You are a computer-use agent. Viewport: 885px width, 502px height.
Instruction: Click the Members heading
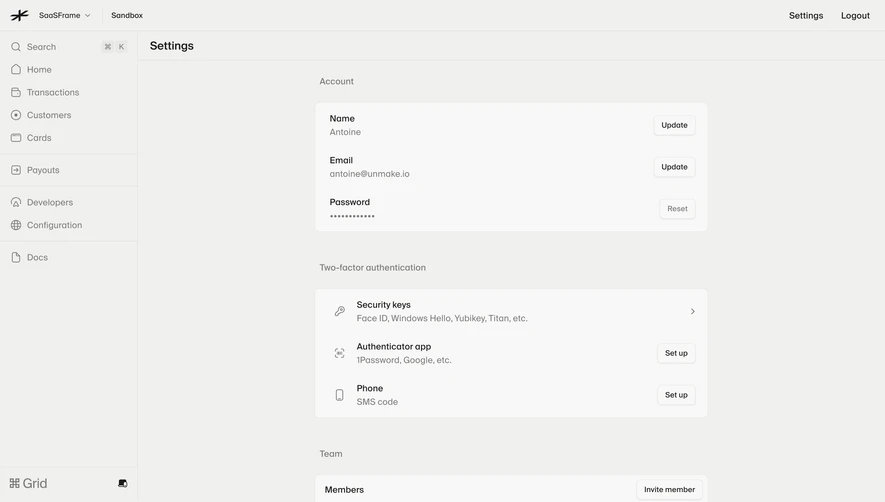click(x=344, y=490)
